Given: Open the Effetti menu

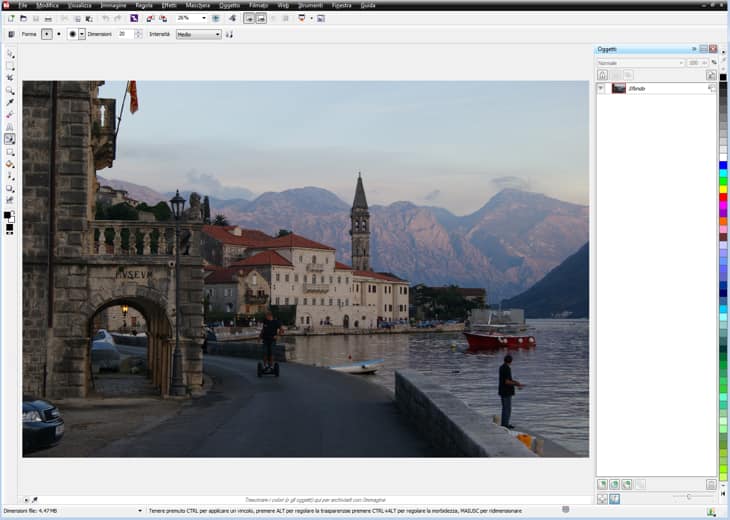Looking at the screenshot, I should pyautogui.click(x=169, y=5).
